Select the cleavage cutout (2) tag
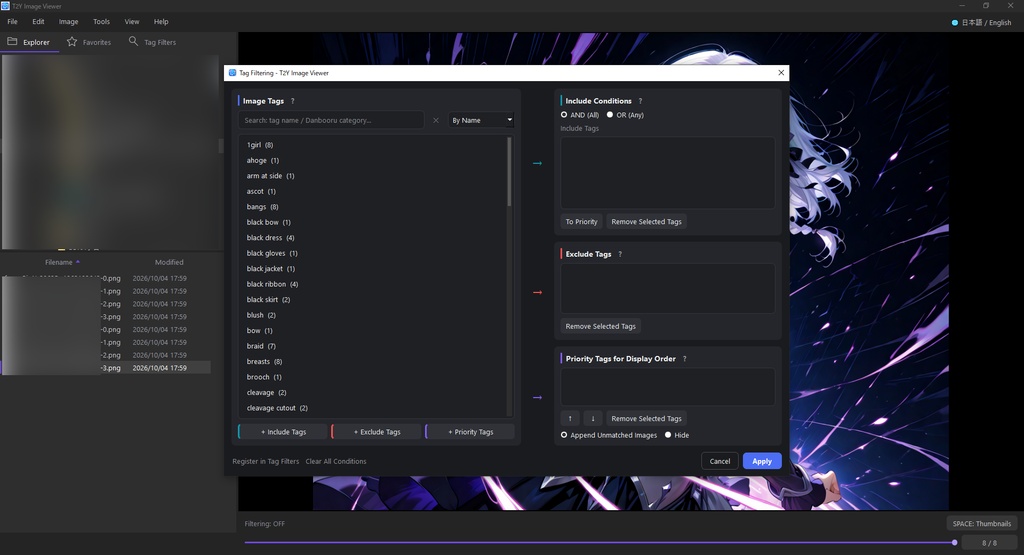Viewport: 1024px width, 555px height. click(x=277, y=408)
